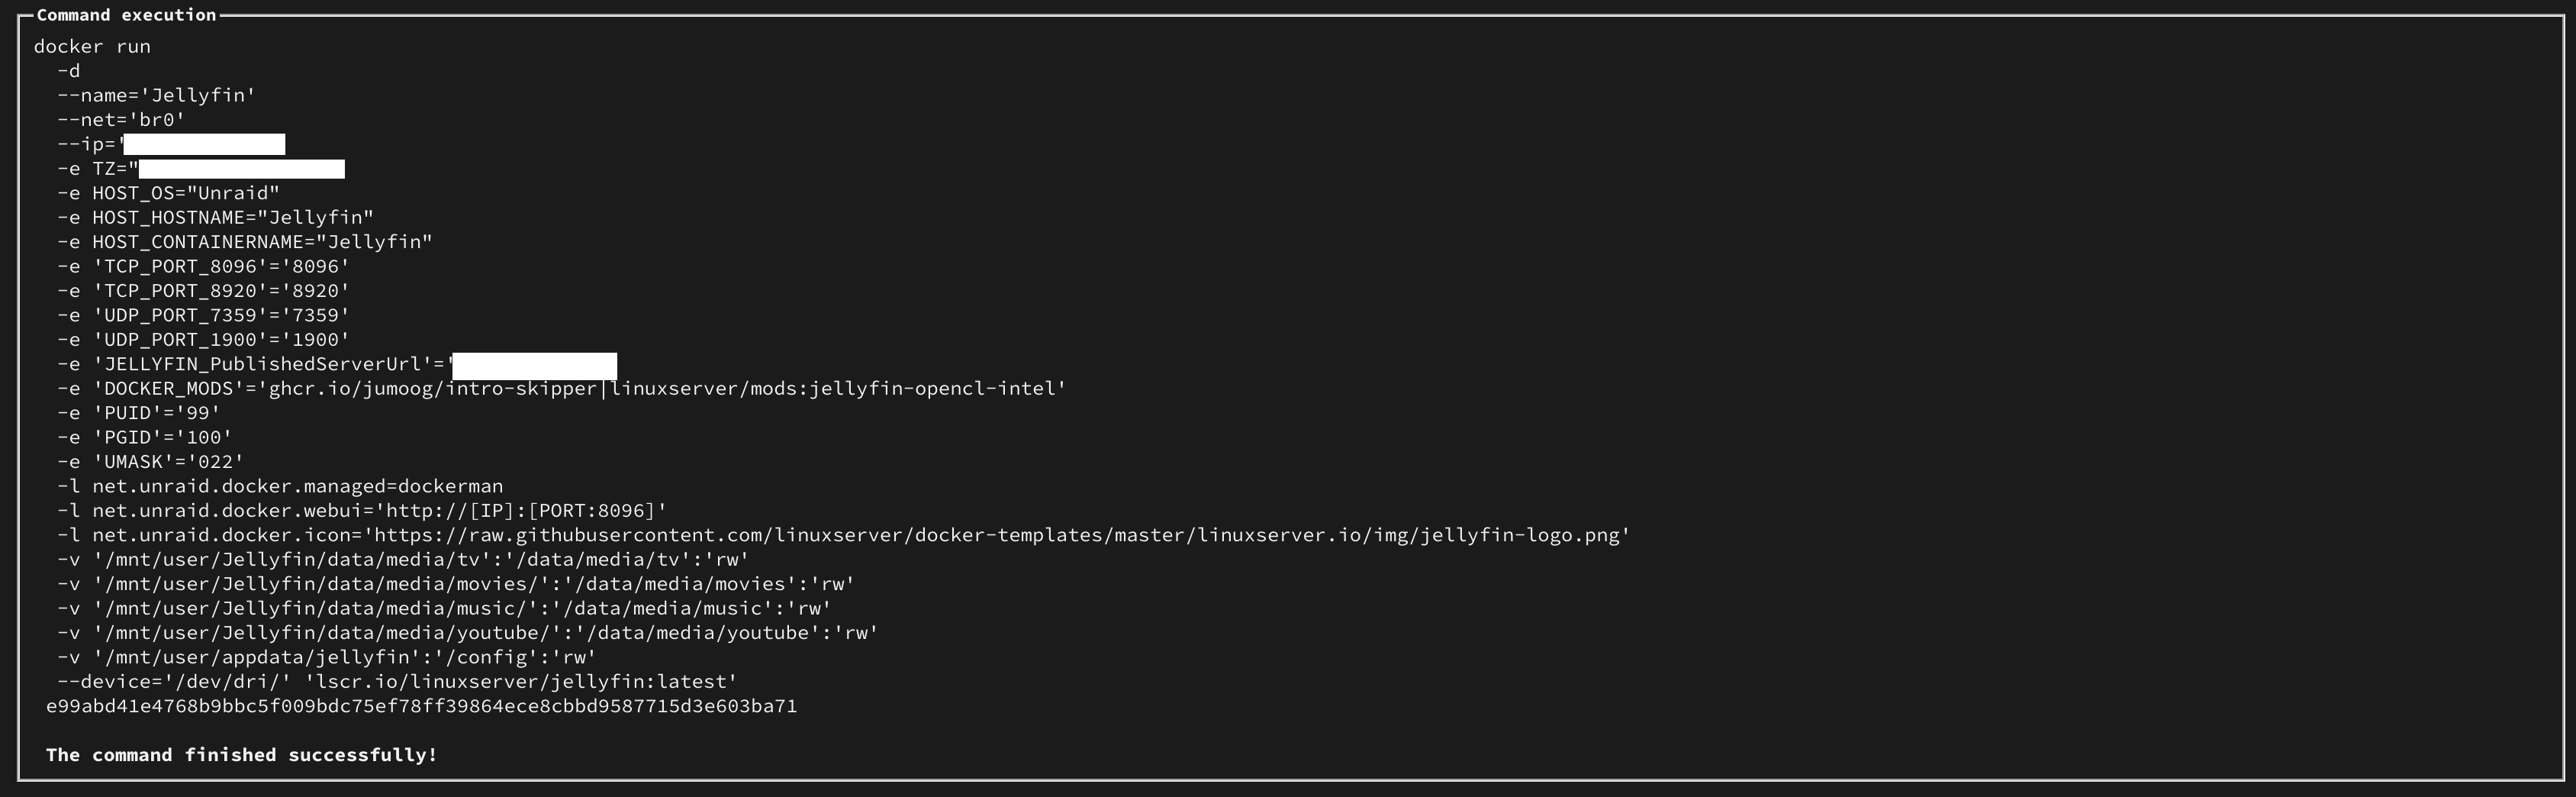The height and width of the screenshot is (797, 2576).
Task: Click the /mnt/user/appdata/jellyfin config volume line
Action: click(326, 657)
